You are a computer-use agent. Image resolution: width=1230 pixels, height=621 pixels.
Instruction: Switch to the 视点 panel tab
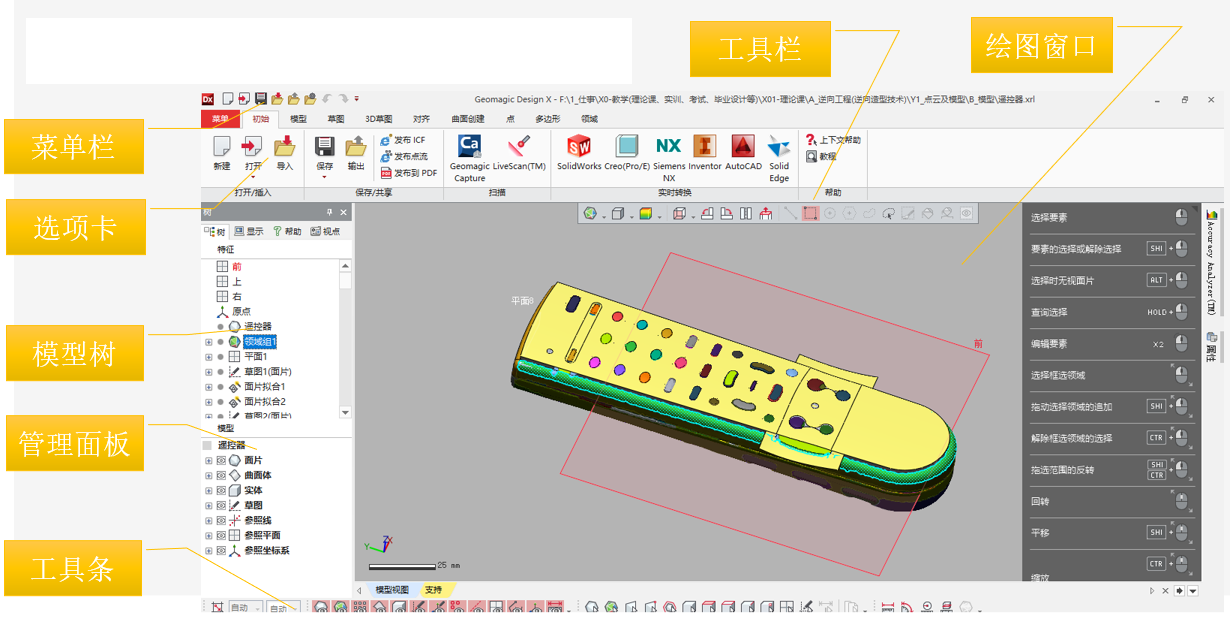click(x=325, y=231)
